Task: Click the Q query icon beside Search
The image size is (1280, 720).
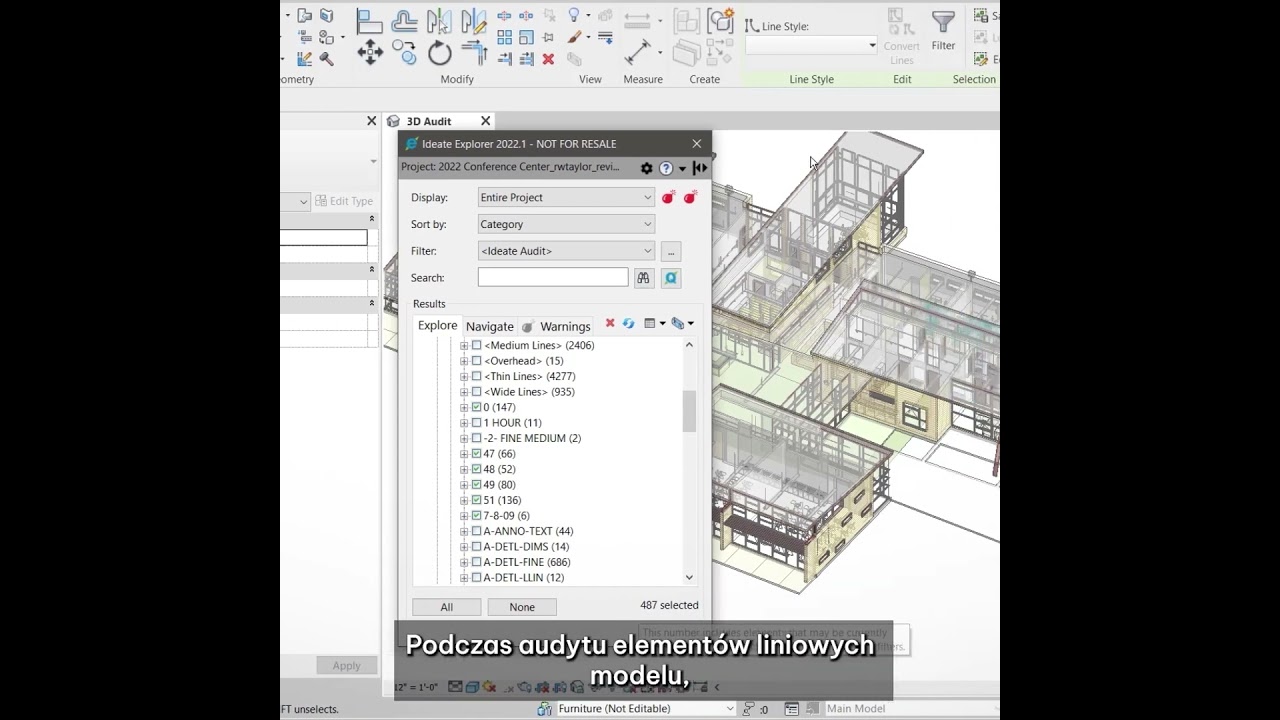Action: click(671, 278)
